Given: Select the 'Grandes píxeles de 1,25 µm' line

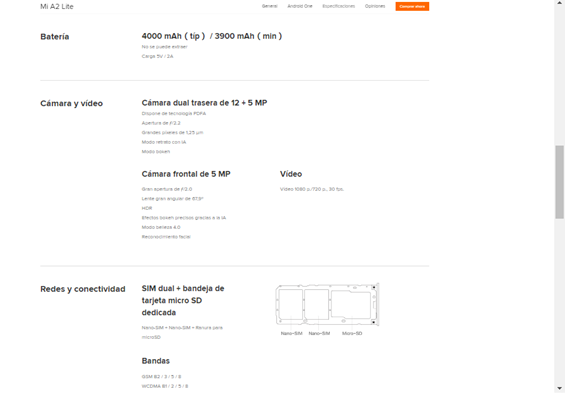Looking at the screenshot, I should [x=172, y=133].
